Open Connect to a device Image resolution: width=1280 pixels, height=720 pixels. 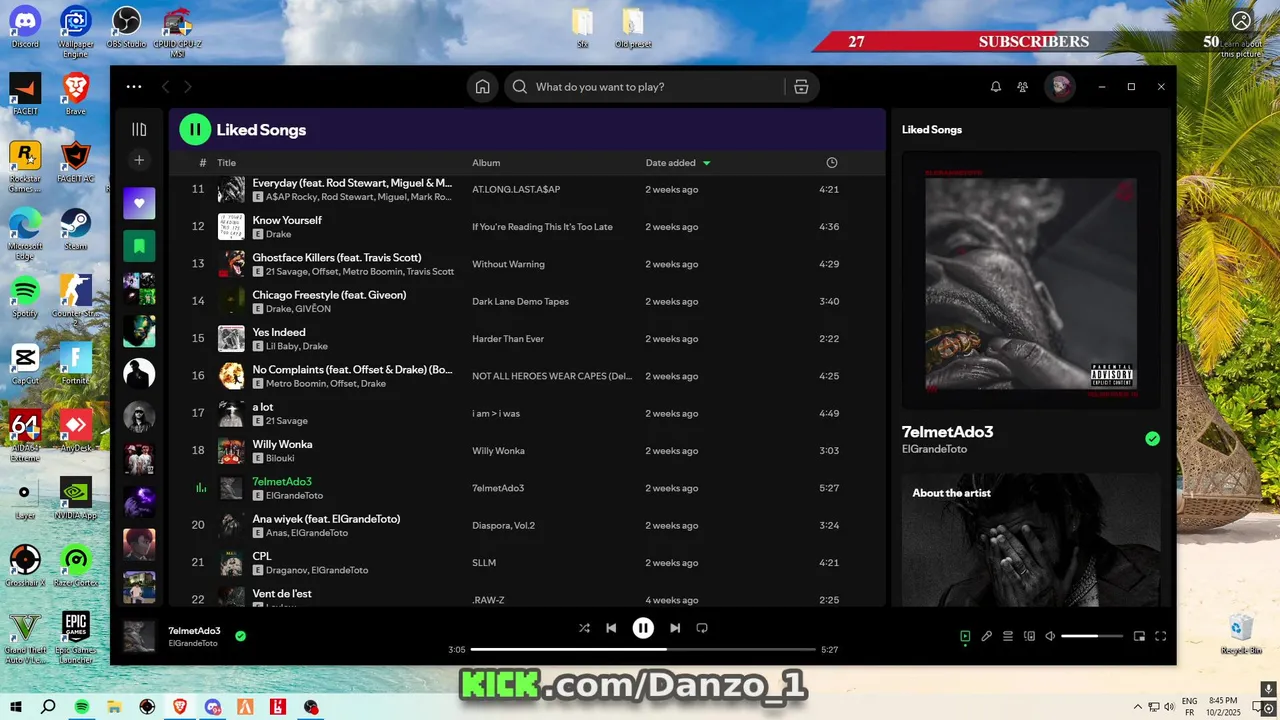[1029, 636]
